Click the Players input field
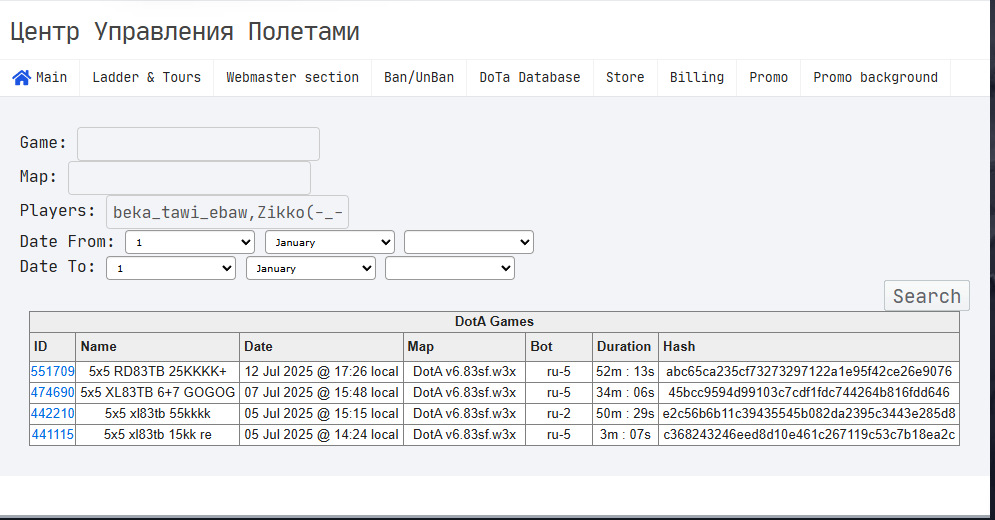995x520 pixels. 227,212
